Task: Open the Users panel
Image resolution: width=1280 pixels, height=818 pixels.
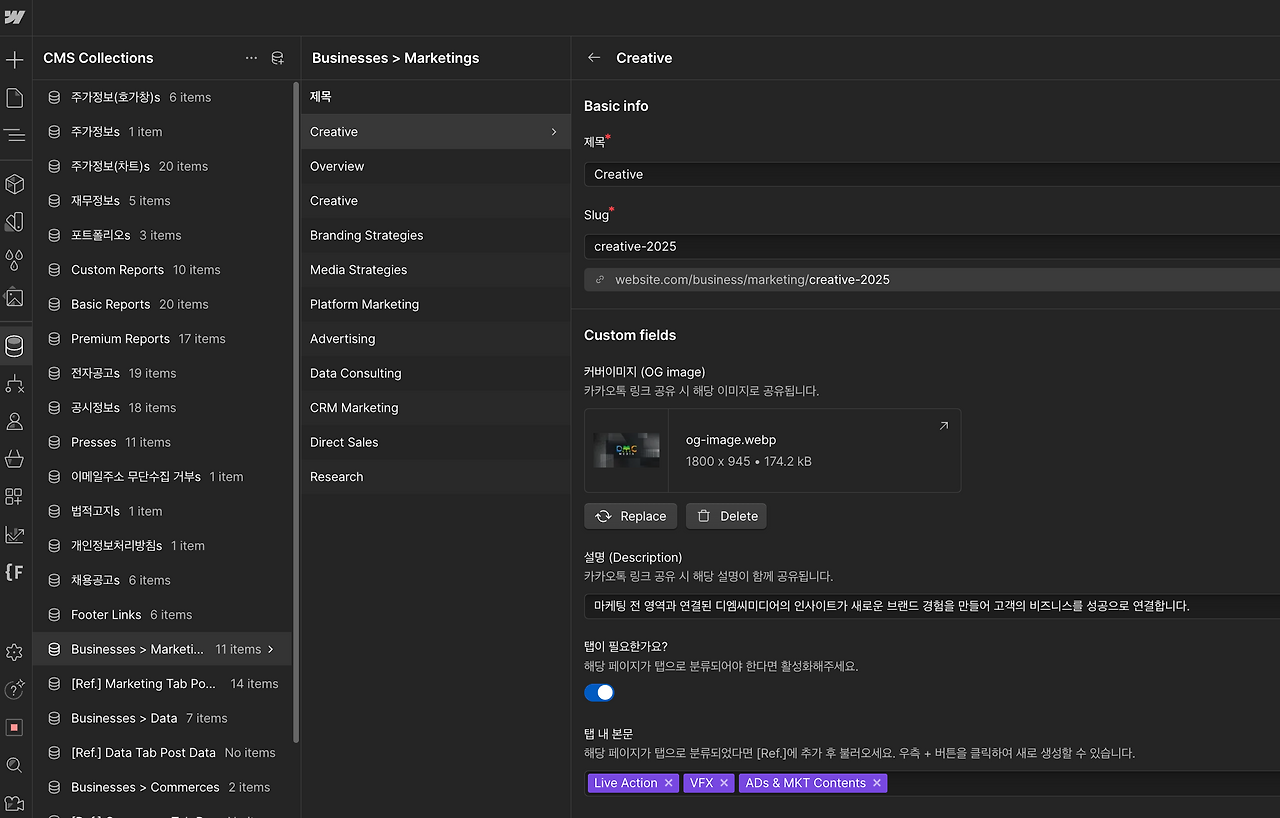Action: click(x=15, y=421)
